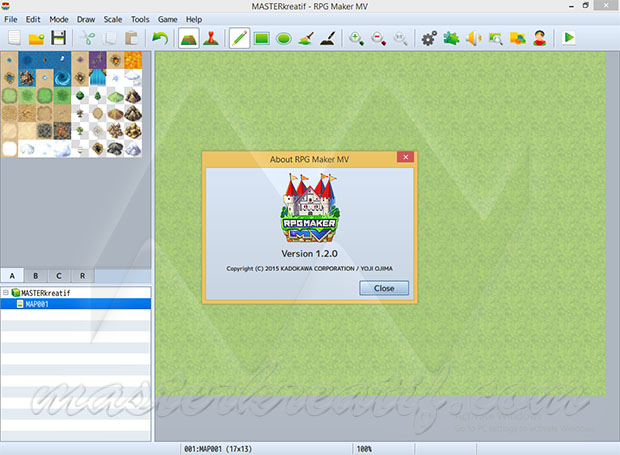Click Close button in About dialog
The height and width of the screenshot is (455, 620).
(x=384, y=288)
